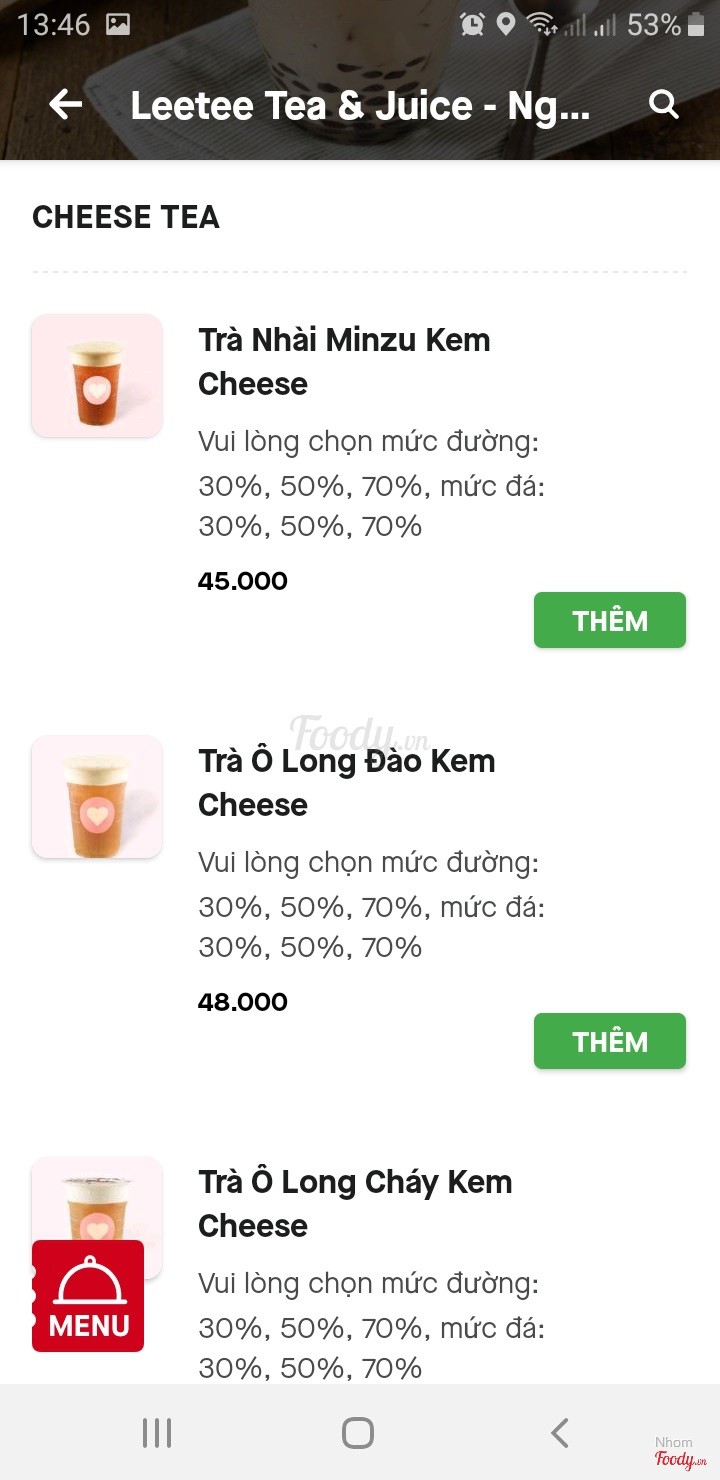Open Trà Nhài Minzu Kem Cheese thumbnail

point(97,375)
